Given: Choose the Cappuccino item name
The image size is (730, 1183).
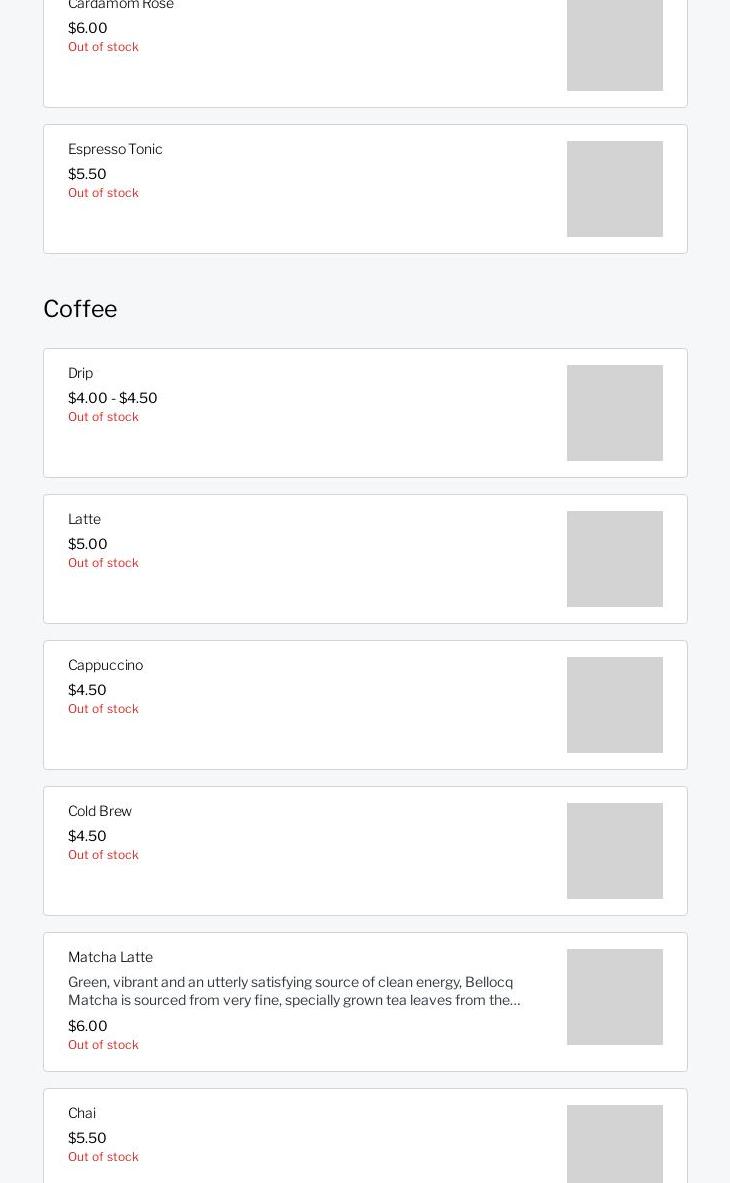Looking at the screenshot, I should [105, 665].
